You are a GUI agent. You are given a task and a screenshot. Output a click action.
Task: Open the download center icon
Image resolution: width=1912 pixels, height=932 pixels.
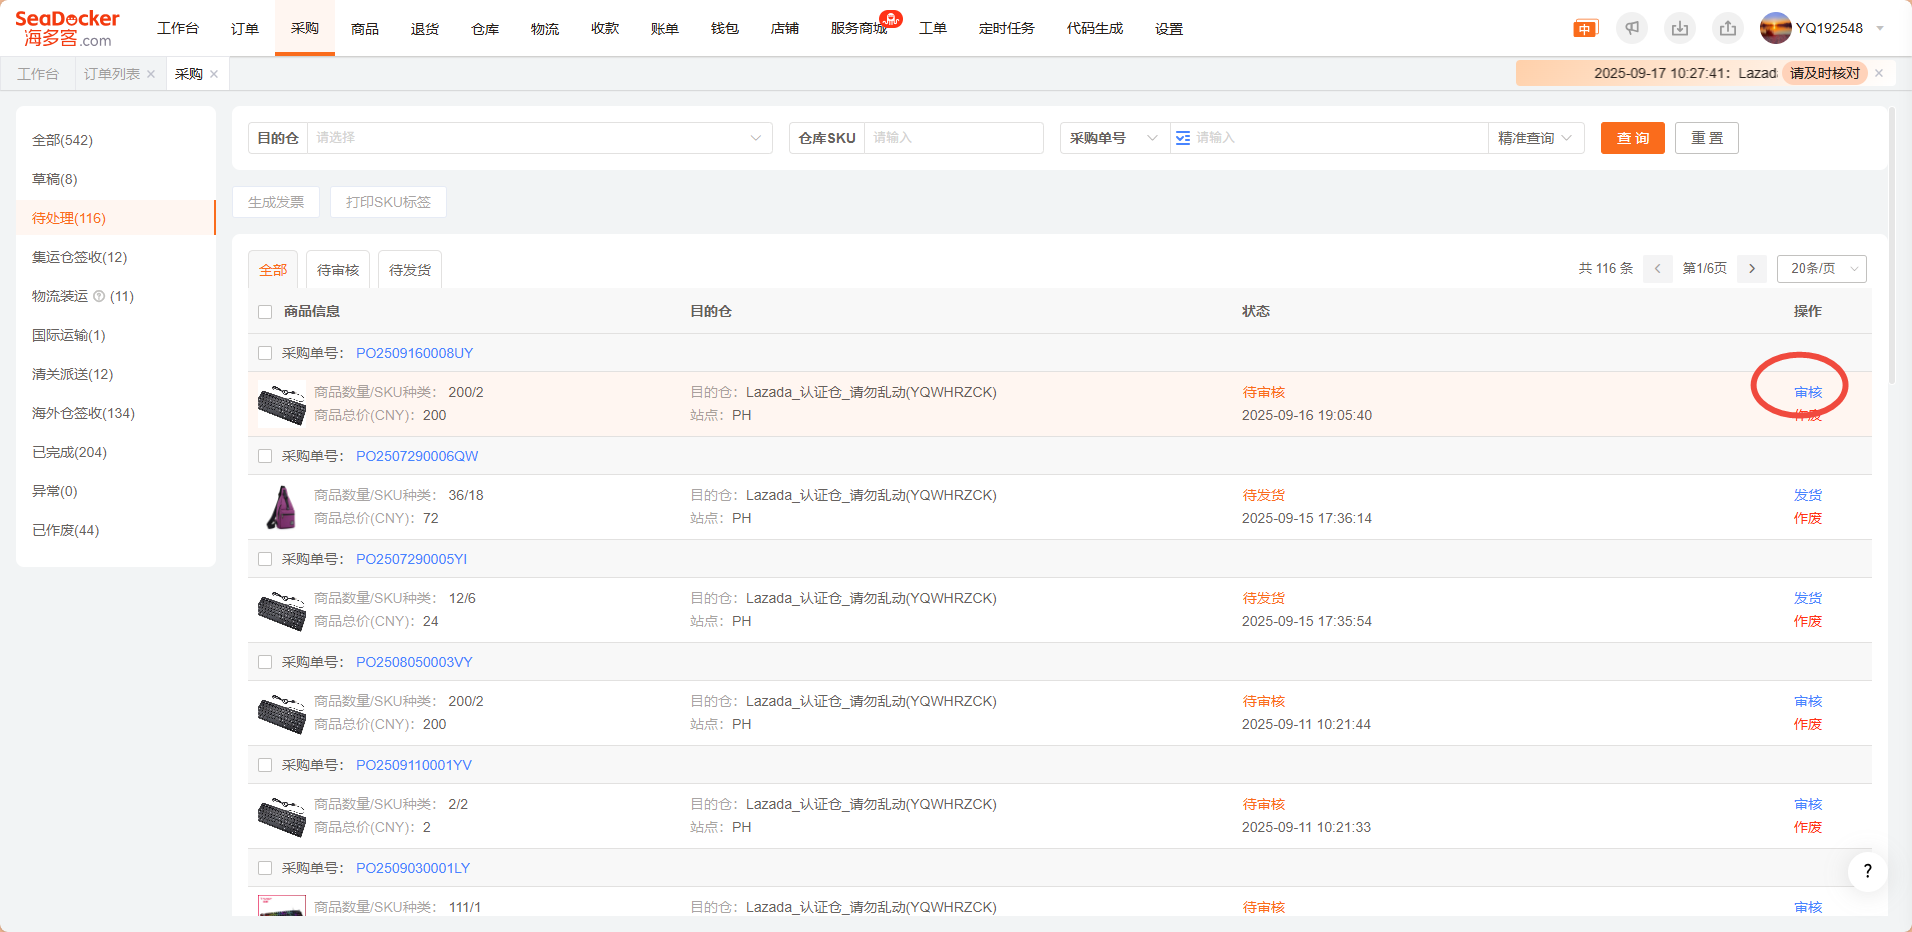(x=1680, y=28)
